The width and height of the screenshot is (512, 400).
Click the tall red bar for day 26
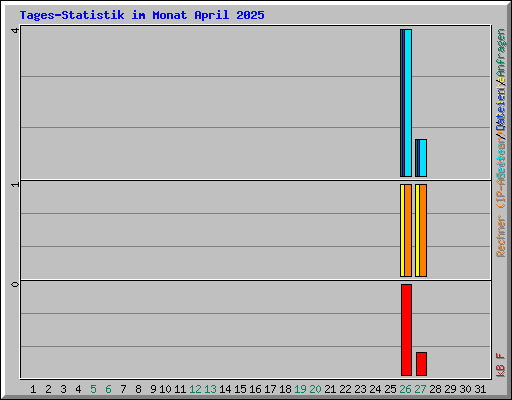[x=406, y=330]
